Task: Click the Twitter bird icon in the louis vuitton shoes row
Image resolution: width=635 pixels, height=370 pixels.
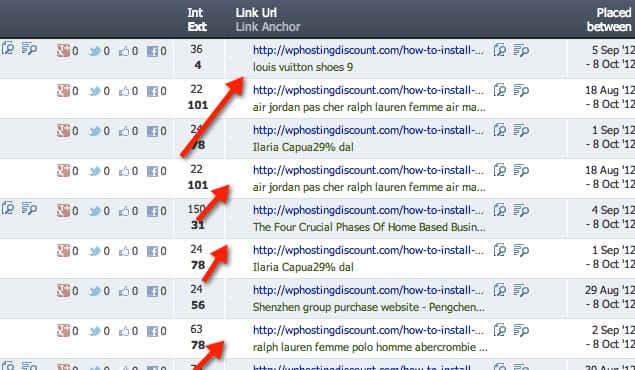Action: pyautogui.click(x=95, y=51)
